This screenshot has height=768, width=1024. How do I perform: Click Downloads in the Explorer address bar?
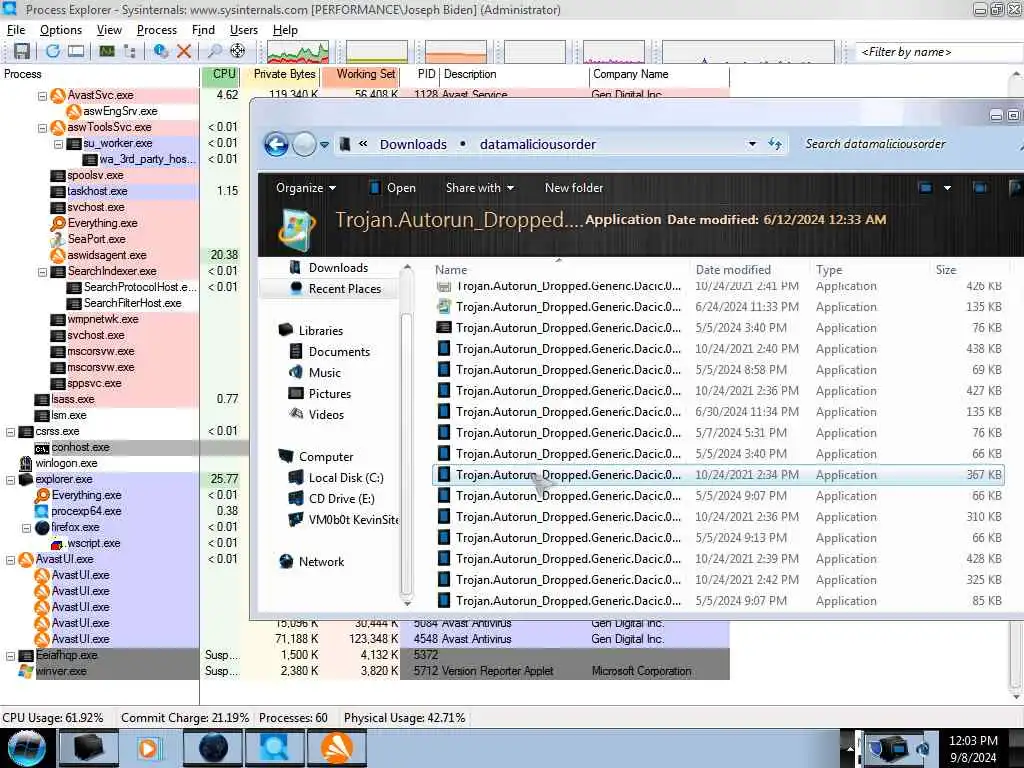click(x=413, y=144)
